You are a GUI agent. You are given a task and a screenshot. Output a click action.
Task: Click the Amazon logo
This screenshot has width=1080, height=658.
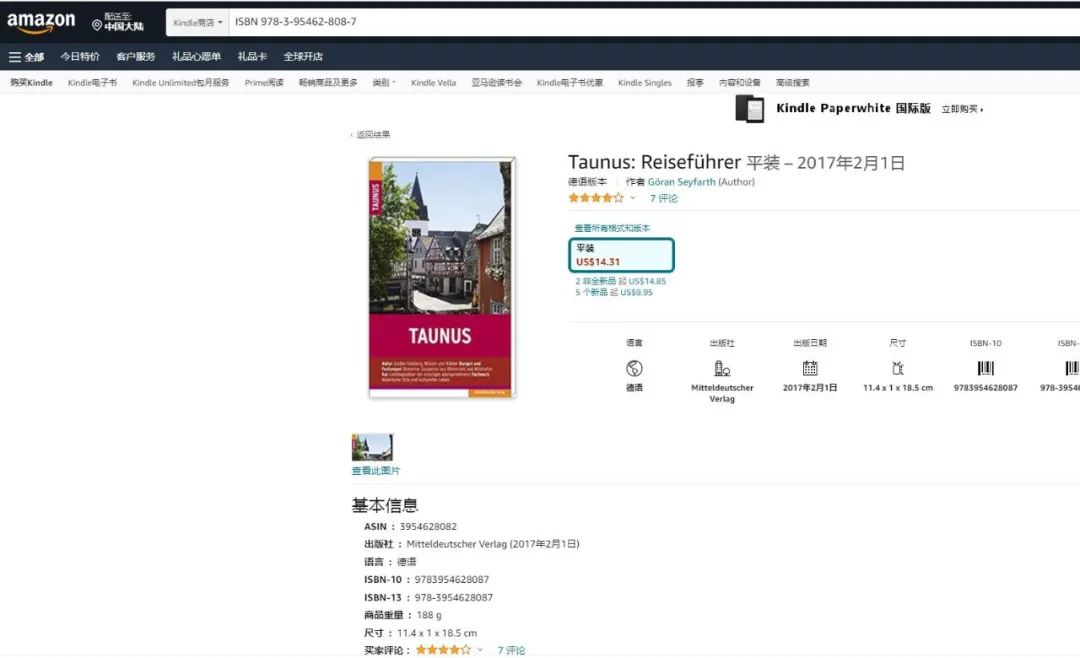pyautogui.click(x=41, y=22)
